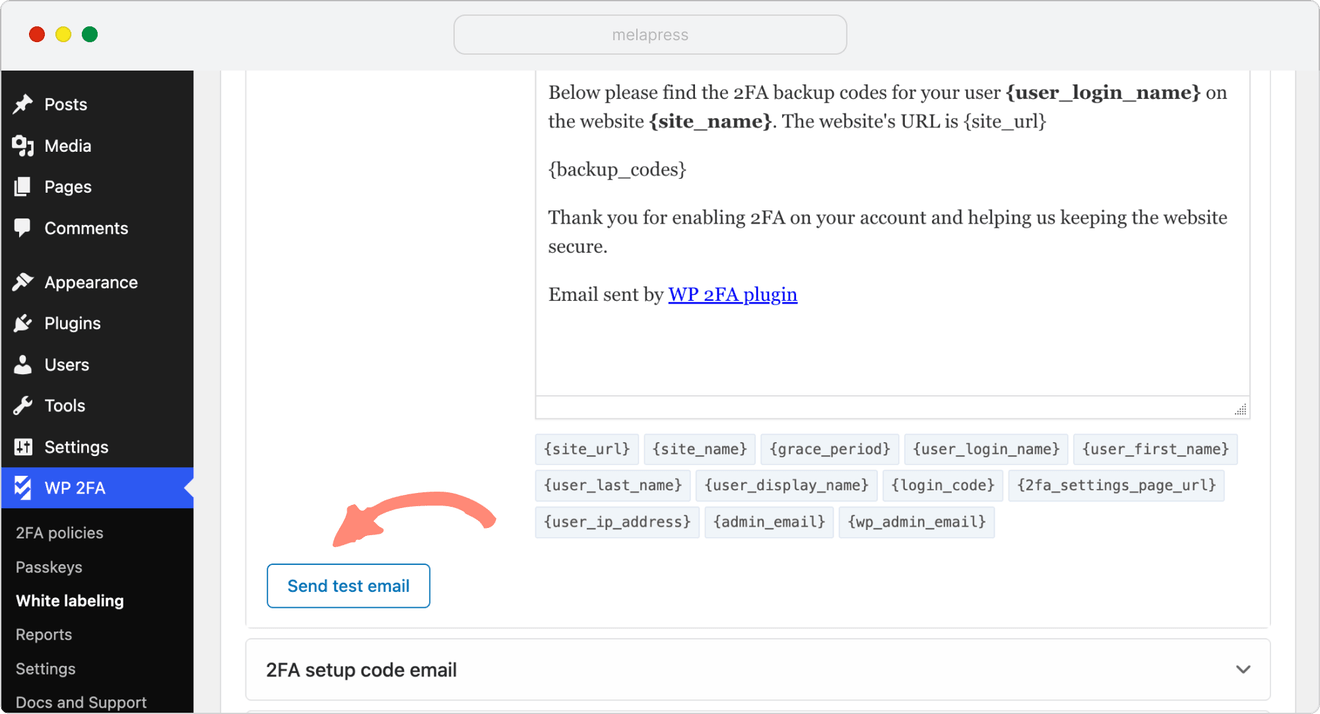Image resolution: width=1320 pixels, height=714 pixels.
Task: Click the Media icon in sidebar
Action: click(x=23, y=146)
